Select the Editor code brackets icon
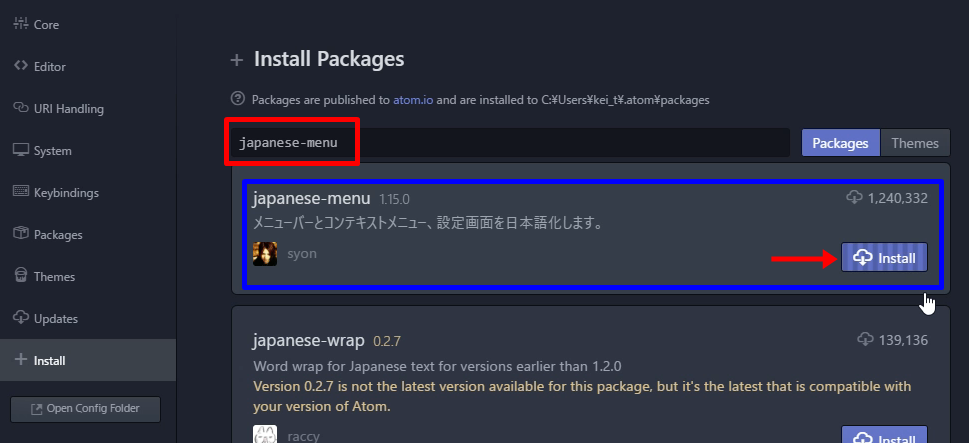Image resolution: width=969 pixels, height=443 pixels. [21, 65]
